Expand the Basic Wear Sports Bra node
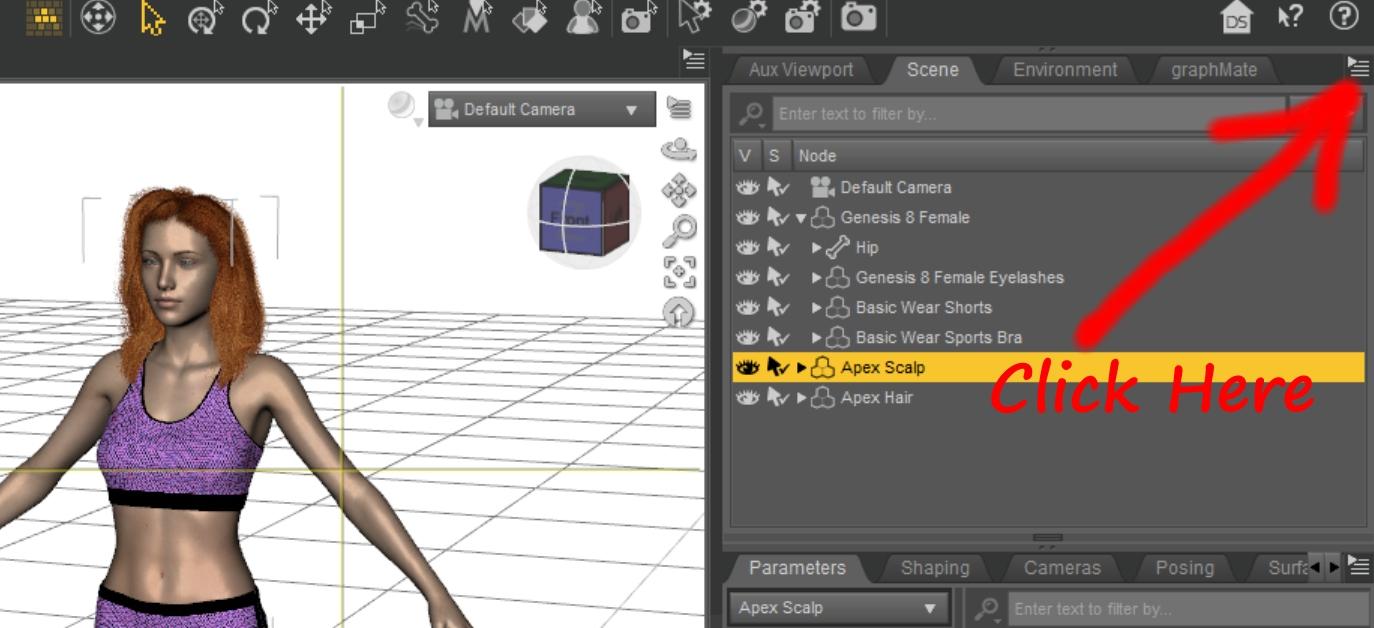The image size is (1374, 628). pyautogui.click(x=817, y=337)
